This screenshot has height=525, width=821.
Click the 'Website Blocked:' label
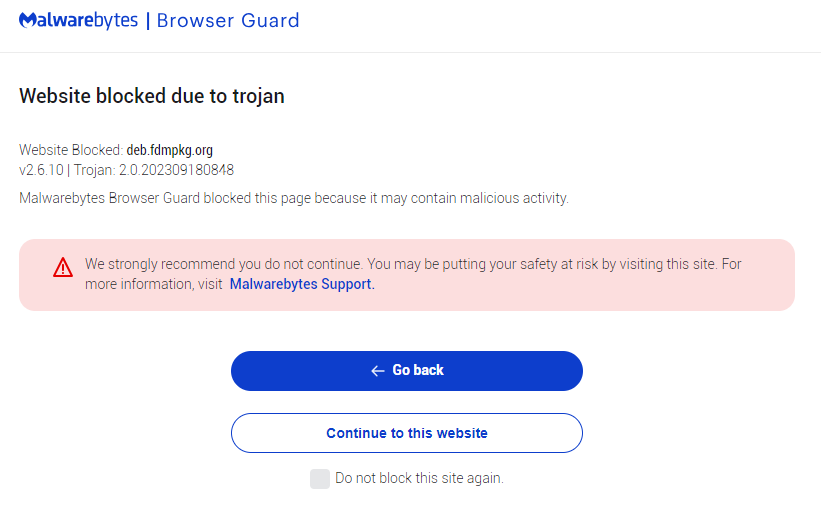pos(71,150)
